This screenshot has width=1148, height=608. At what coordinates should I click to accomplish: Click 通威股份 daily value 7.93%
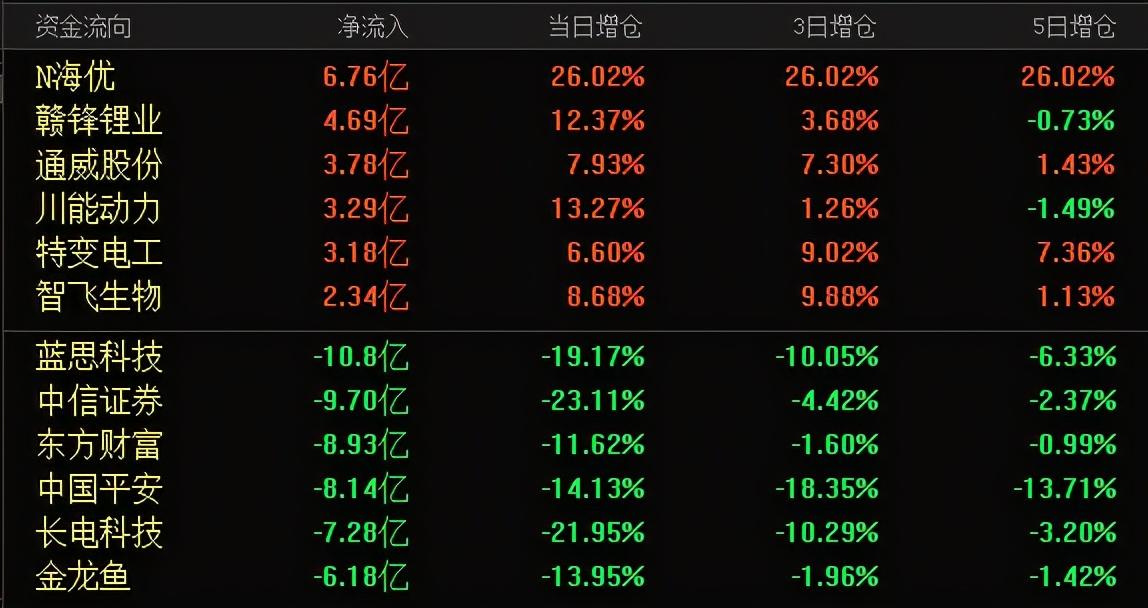pyautogui.click(x=605, y=164)
